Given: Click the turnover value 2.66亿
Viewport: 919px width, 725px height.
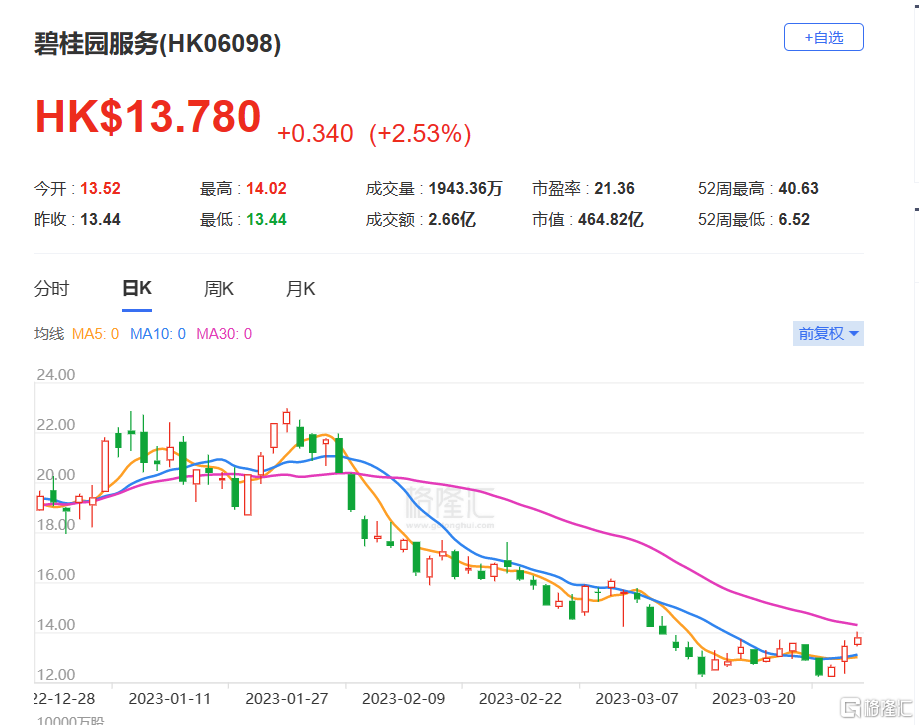Looking at the screenshot, I should 452,220.
